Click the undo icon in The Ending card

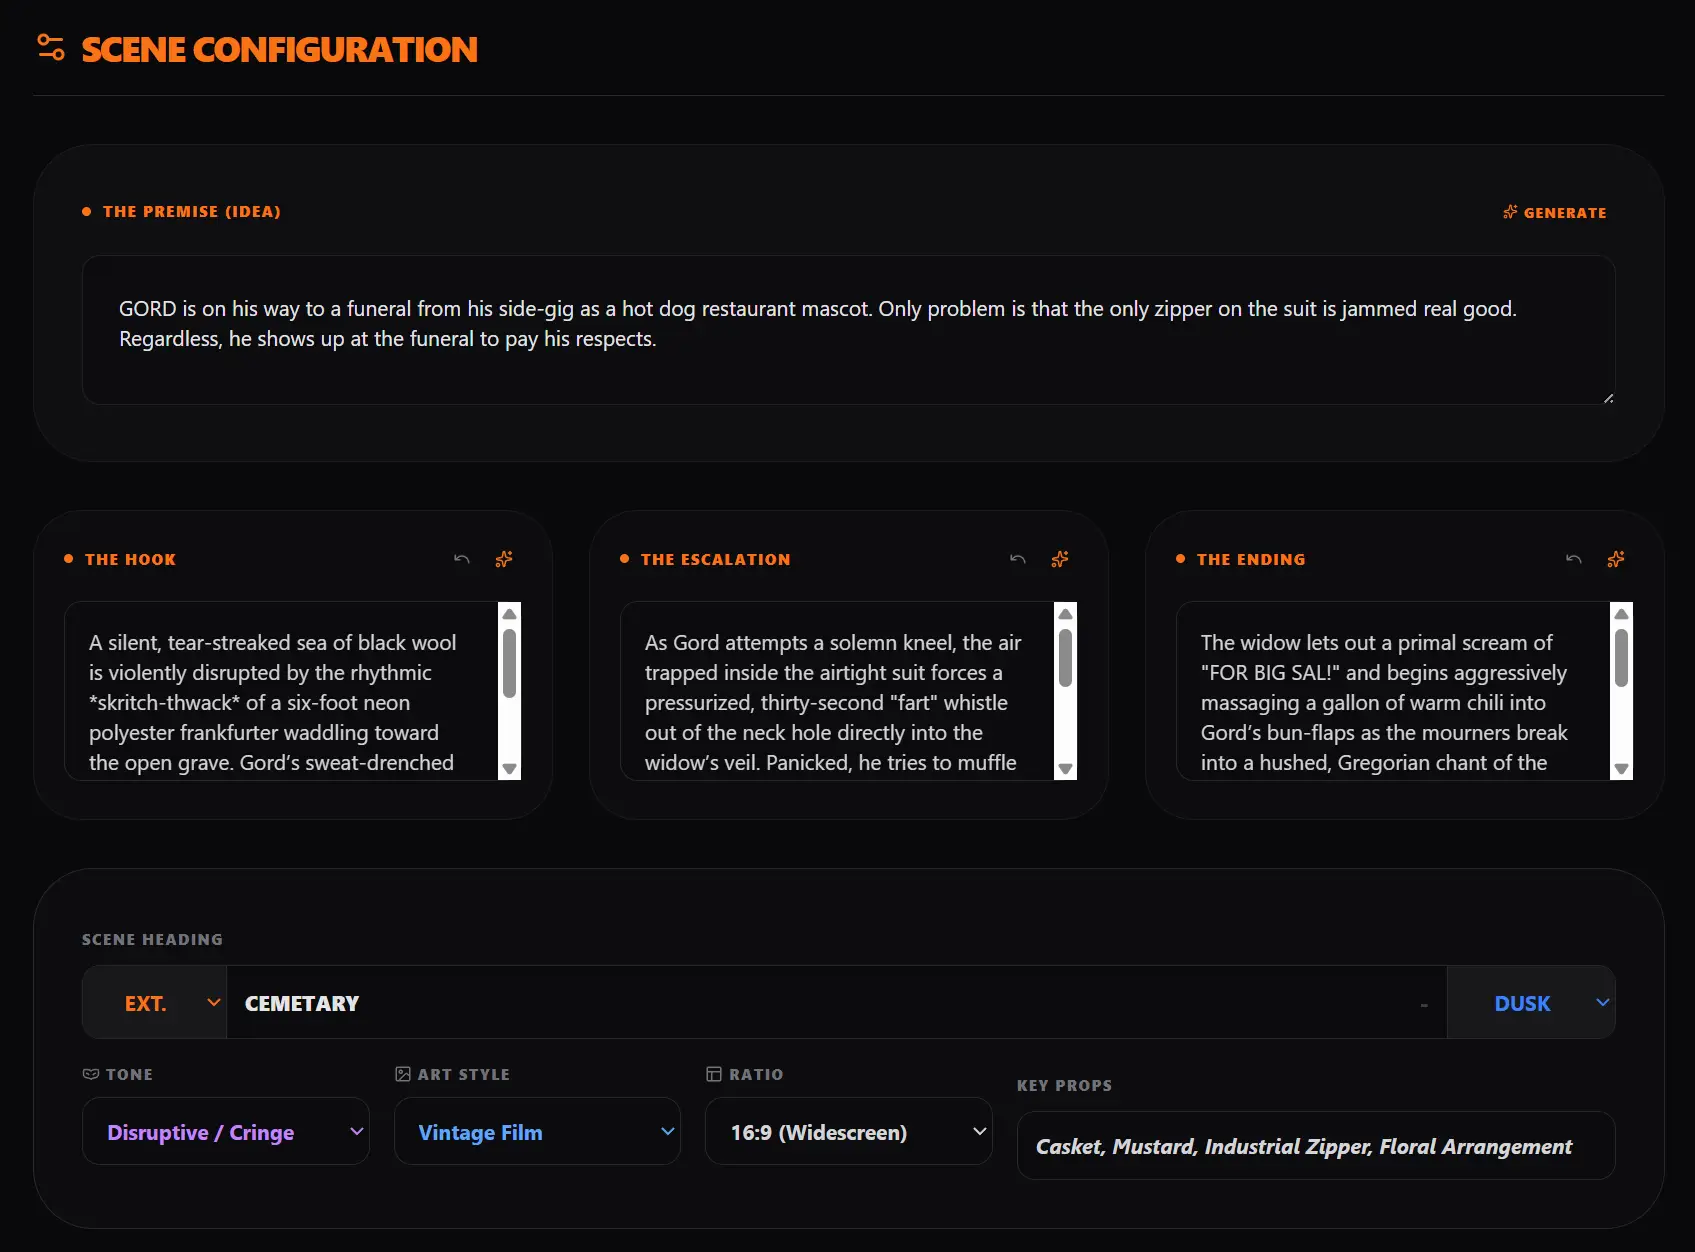point(1573,559)
